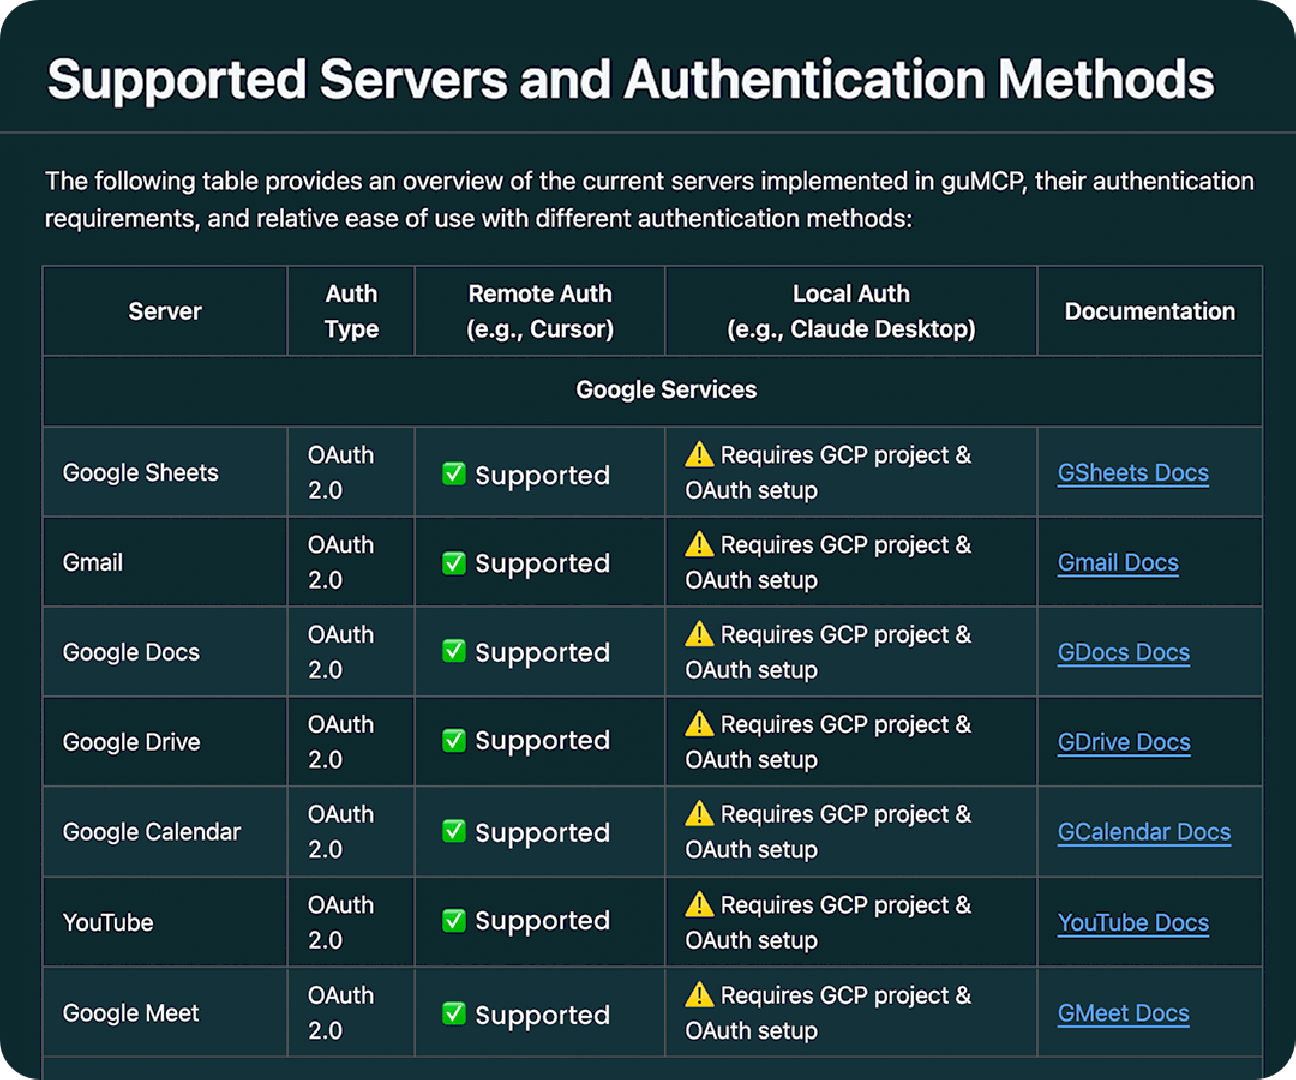
Task: Open the GSheets Docs link
Action: click(x=1133, y=473)
